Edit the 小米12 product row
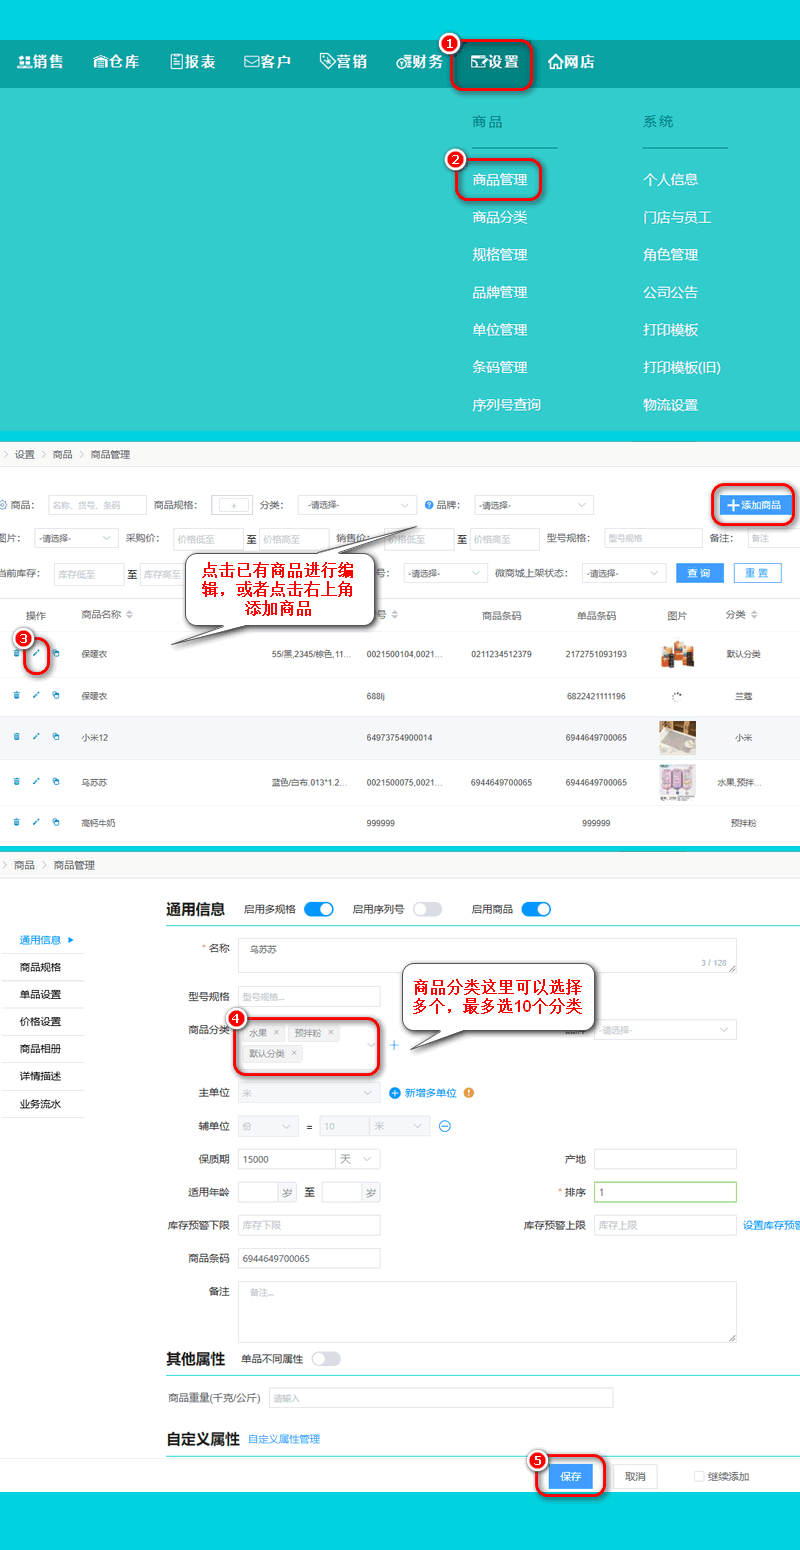This screenshot has width=800, height=1550. click(x=36, y=737)
